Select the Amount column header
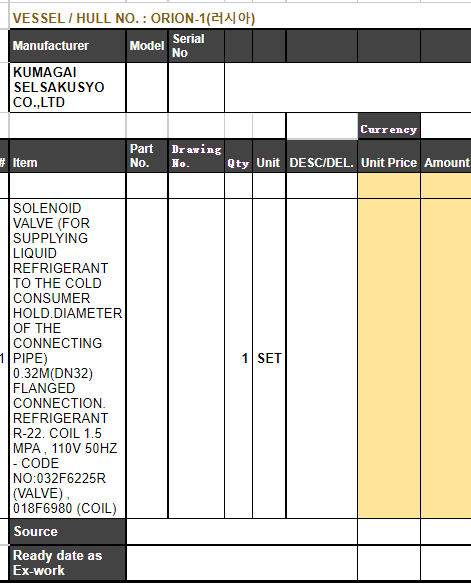Screen dimensions: 471x585 [x=446, y=156]
